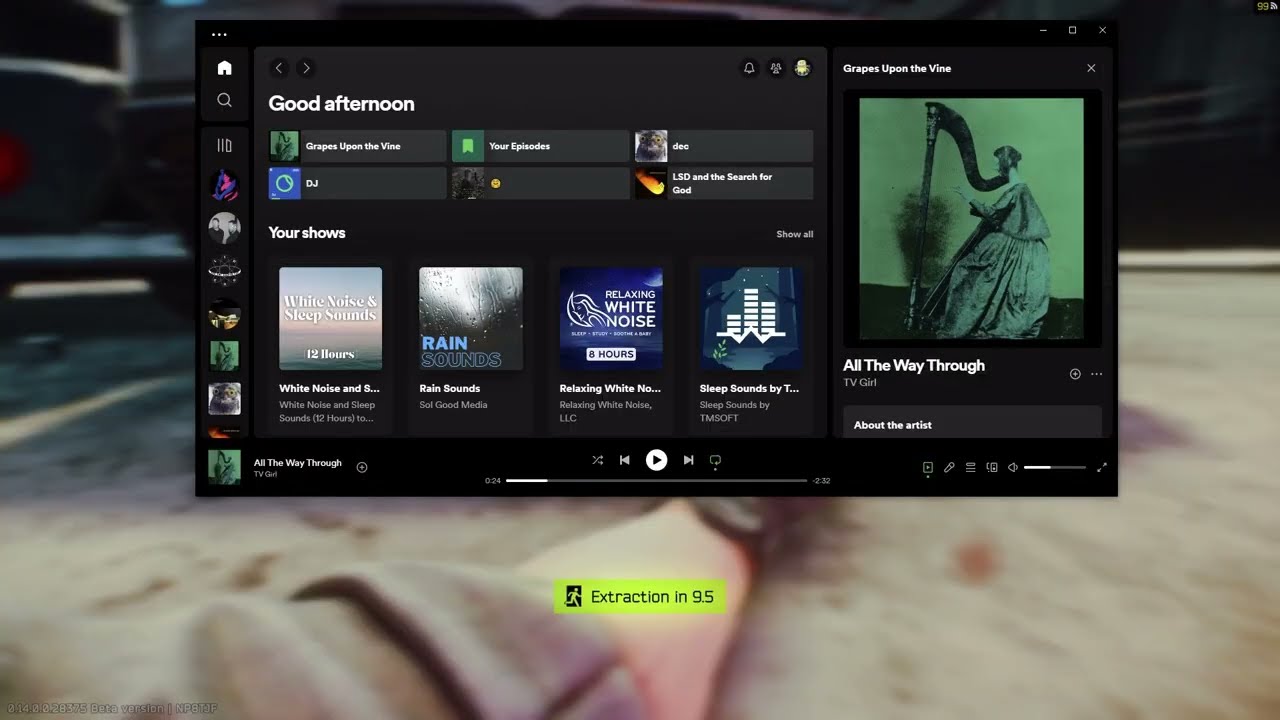The height and width of the screenshot is (720, 1280).
Task: Click the Rain Sounds show title
Action: coord(450,388)
